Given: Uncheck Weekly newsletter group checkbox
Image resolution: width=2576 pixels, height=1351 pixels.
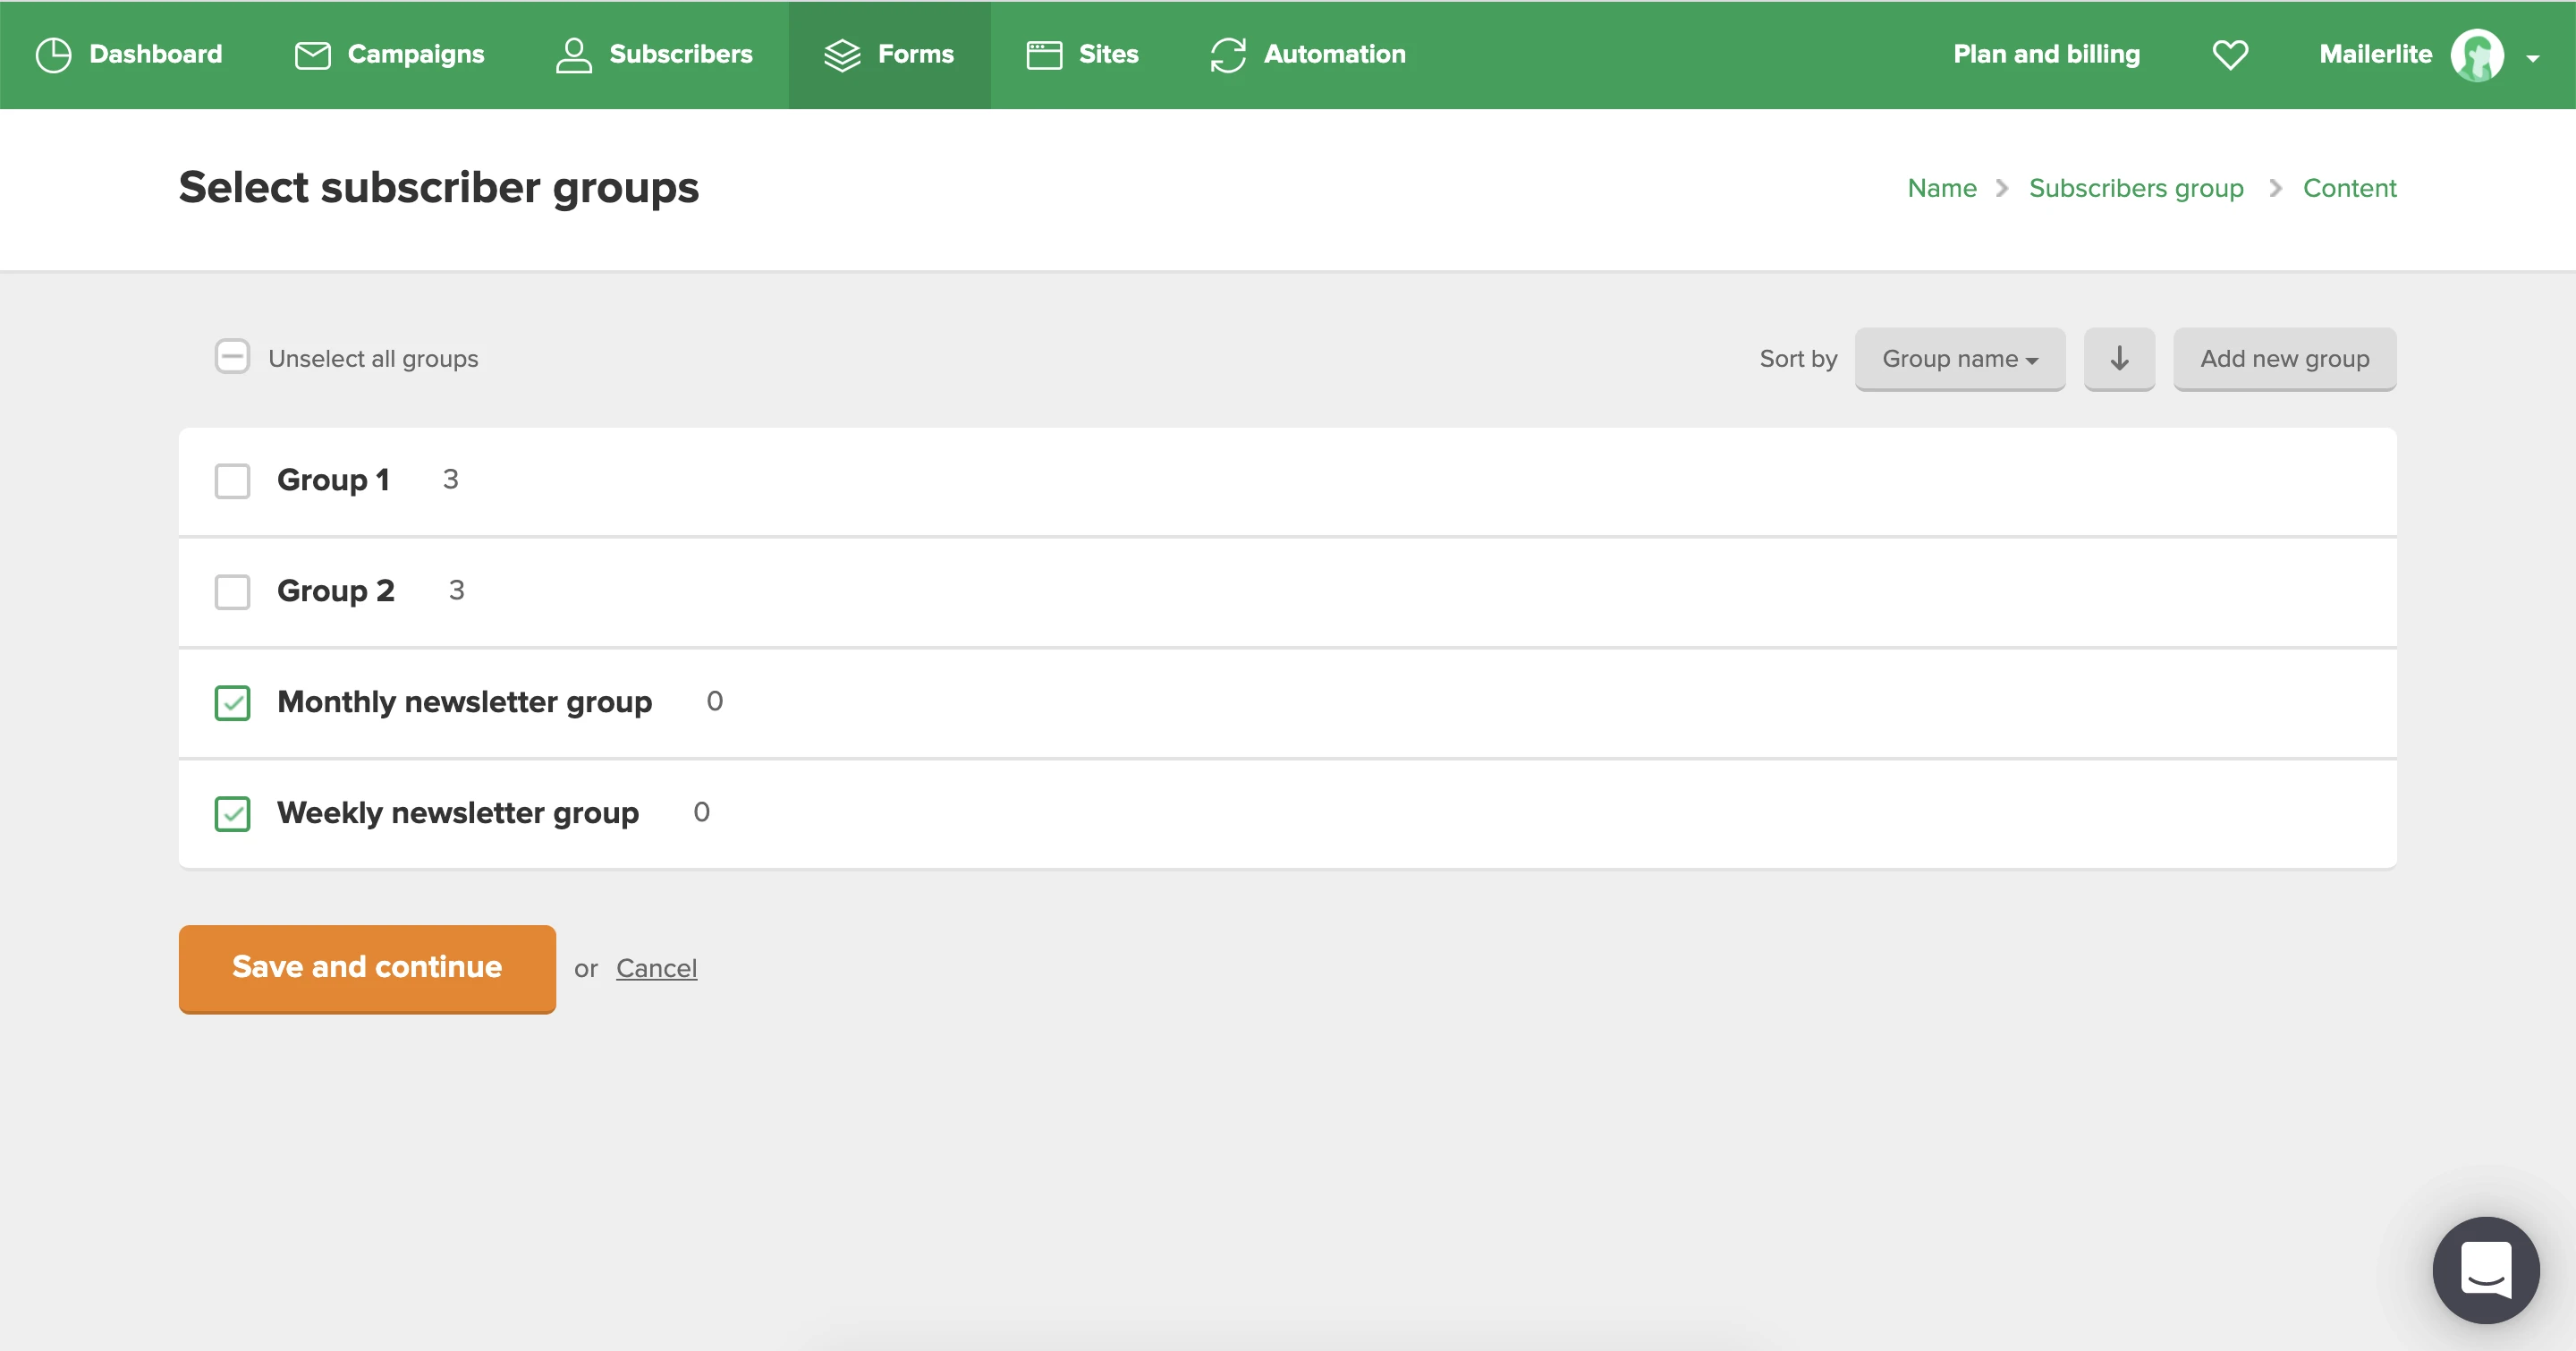Looking at the screenshot, I should tap(232, 814).
